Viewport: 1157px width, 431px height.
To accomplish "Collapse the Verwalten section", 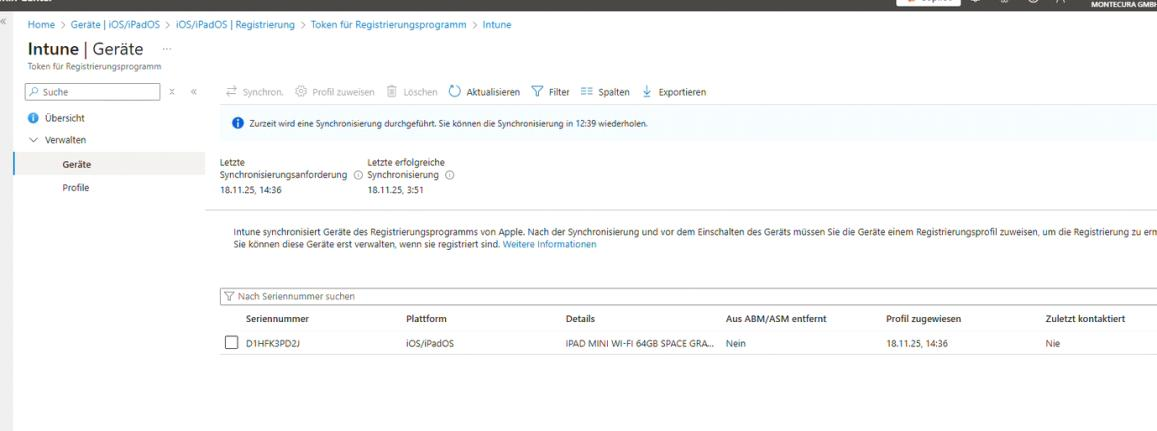I will (33, 139).
